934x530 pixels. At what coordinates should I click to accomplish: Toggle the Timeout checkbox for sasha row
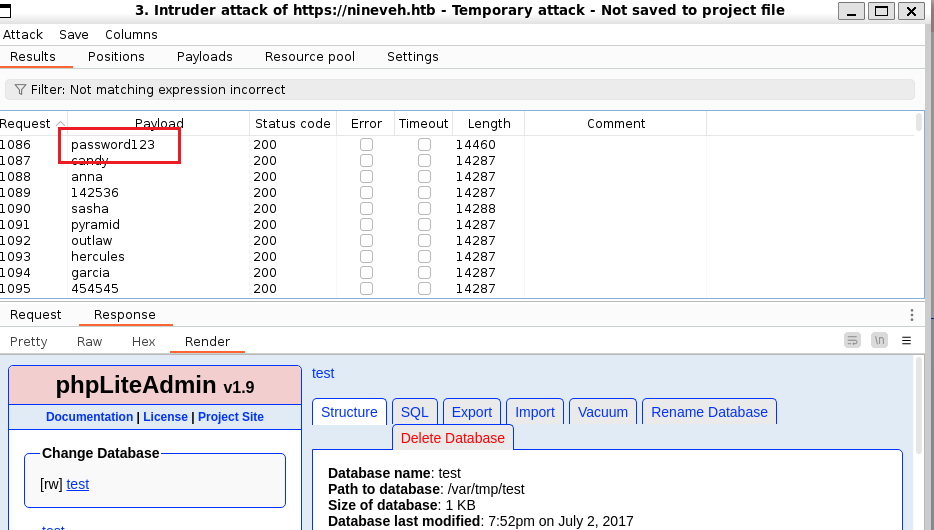tap(424, 209)
